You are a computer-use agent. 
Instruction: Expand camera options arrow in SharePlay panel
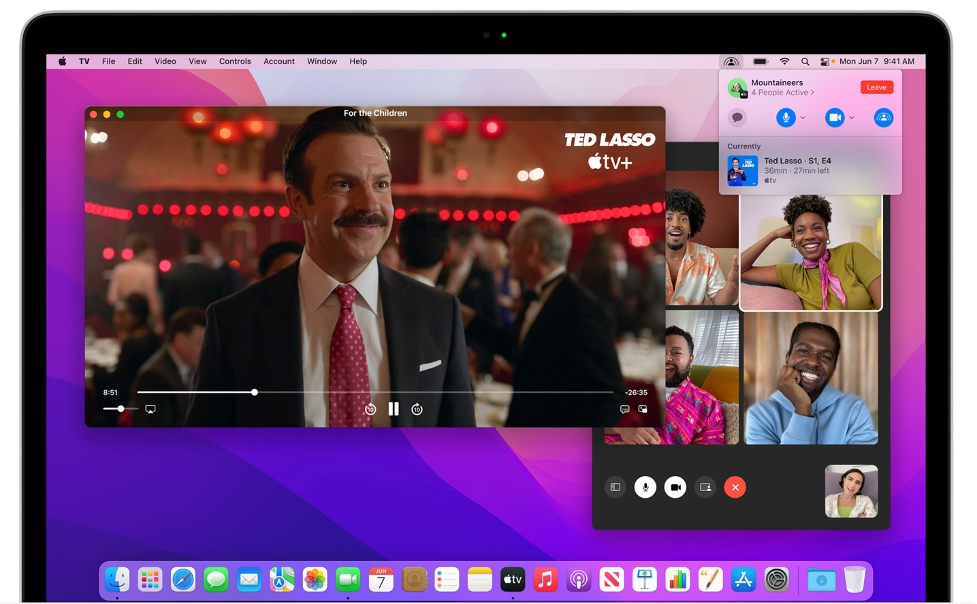852,117
